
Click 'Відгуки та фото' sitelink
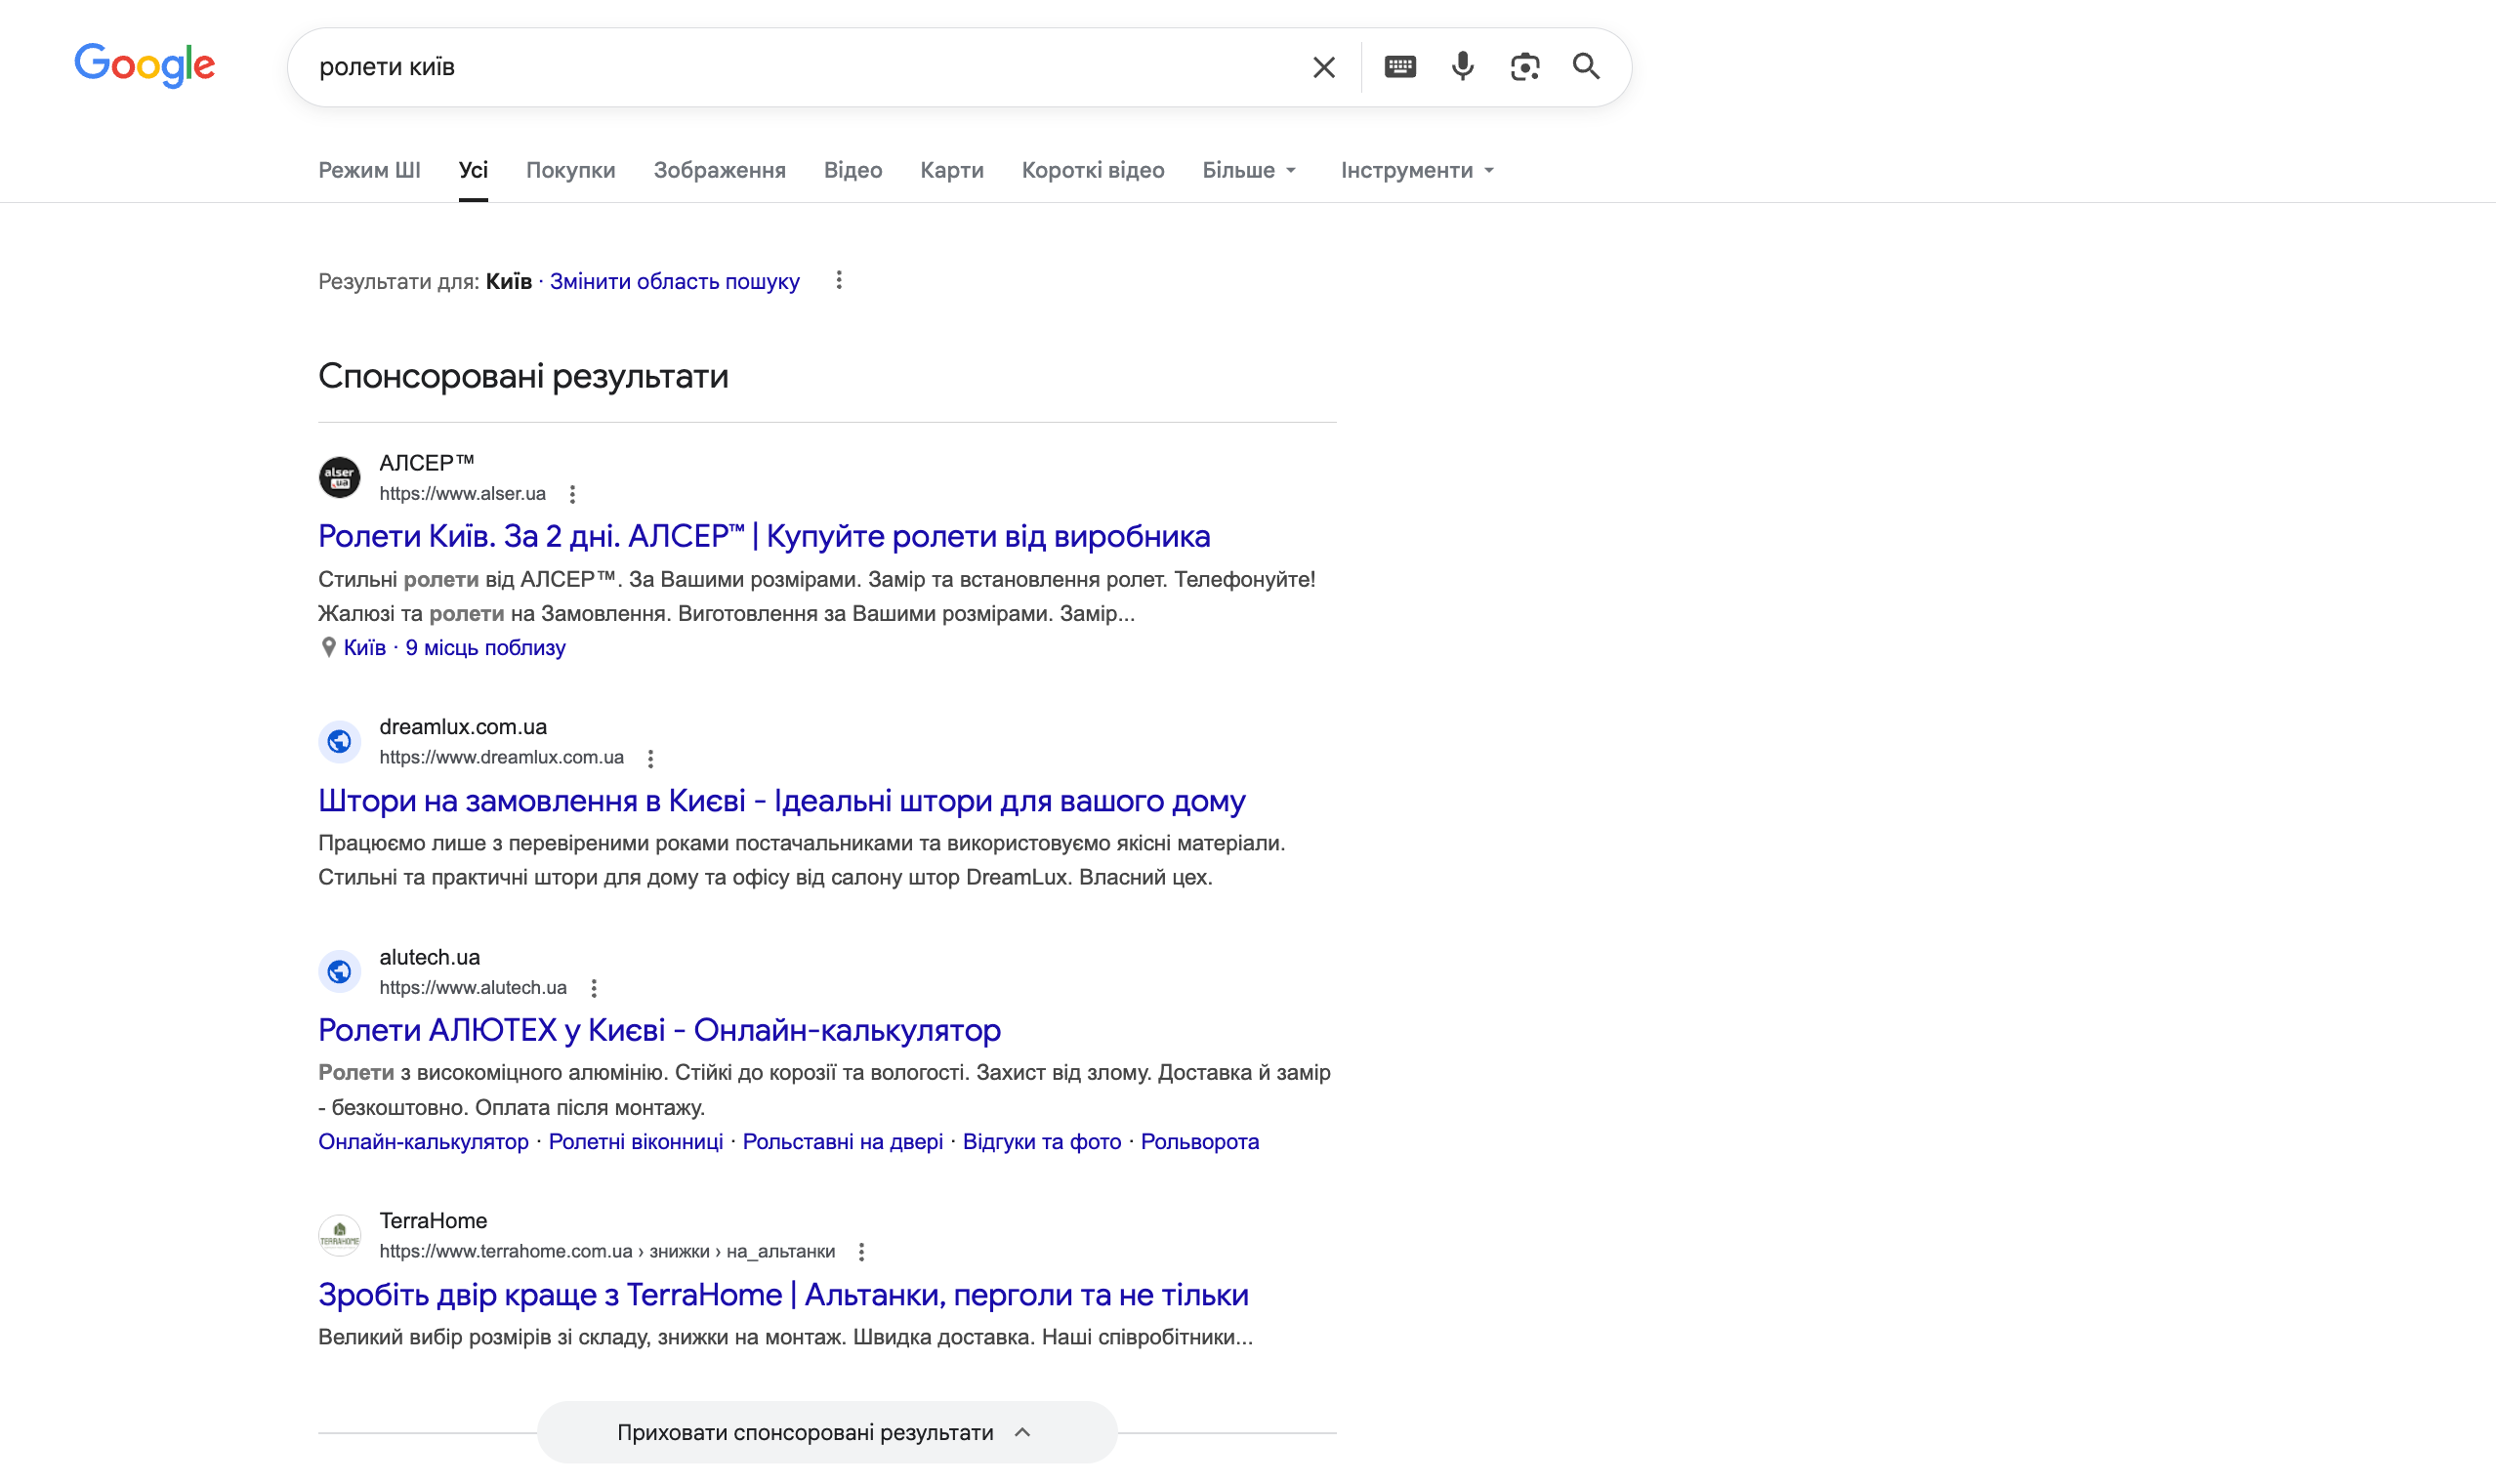click(x=1041, y=1141)
